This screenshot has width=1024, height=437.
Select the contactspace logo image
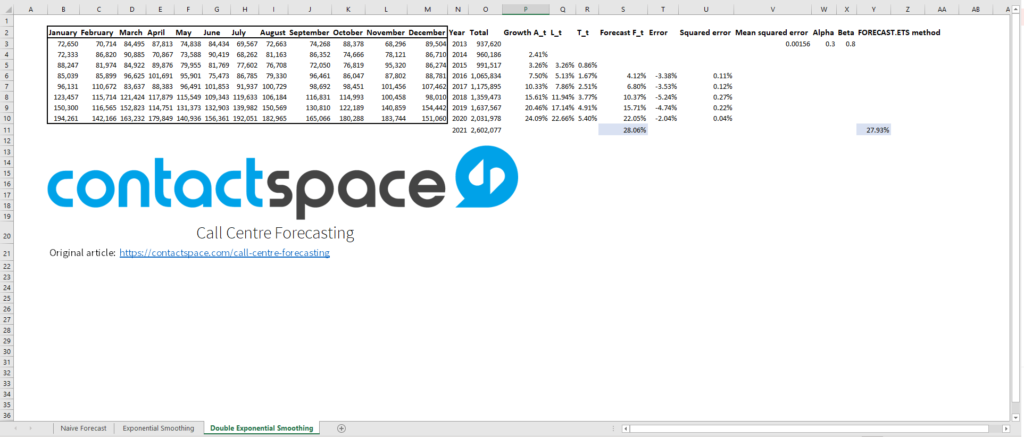pyautogui.click(x=283, y=184)
